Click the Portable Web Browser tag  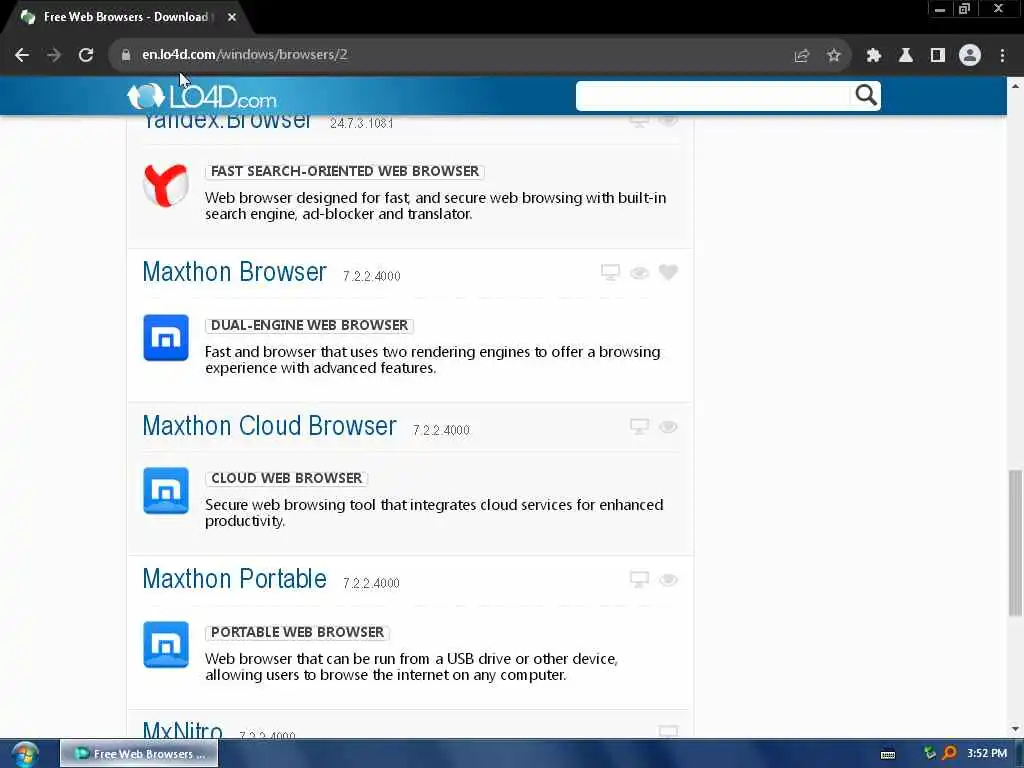tap(297, 632)
